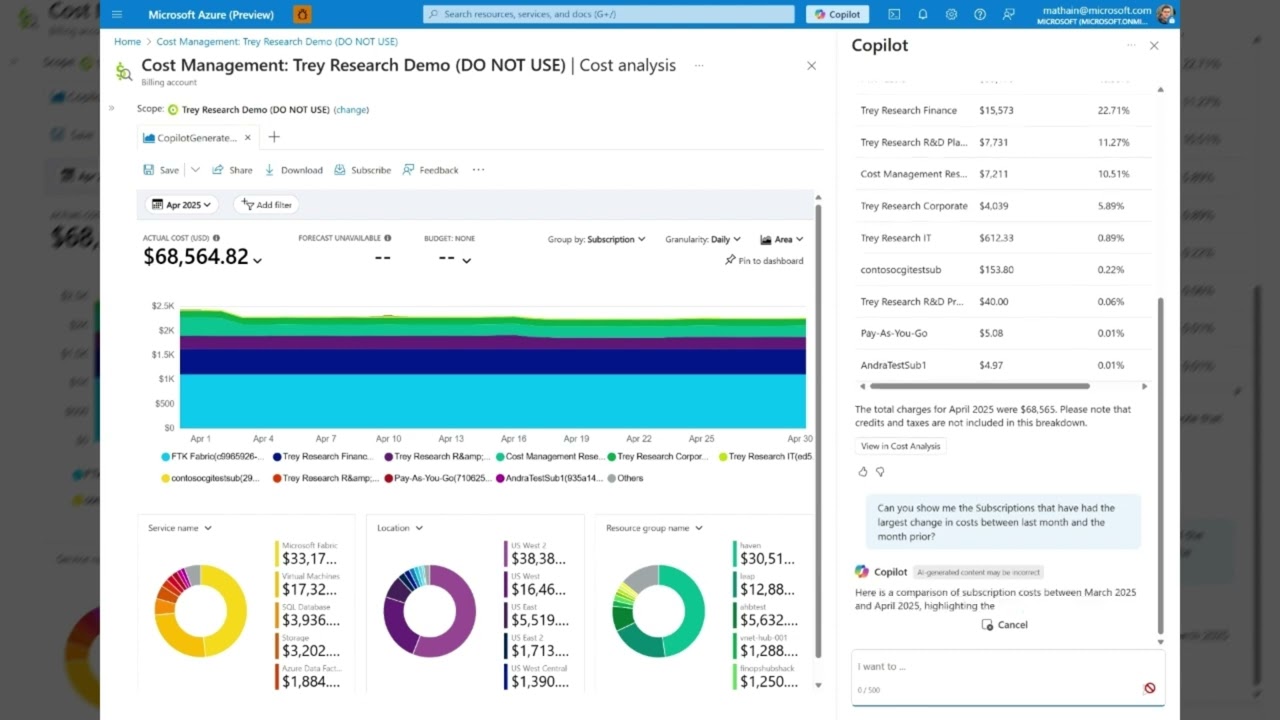Open command bar overflow ellipsis

click(x=478, y=170)
